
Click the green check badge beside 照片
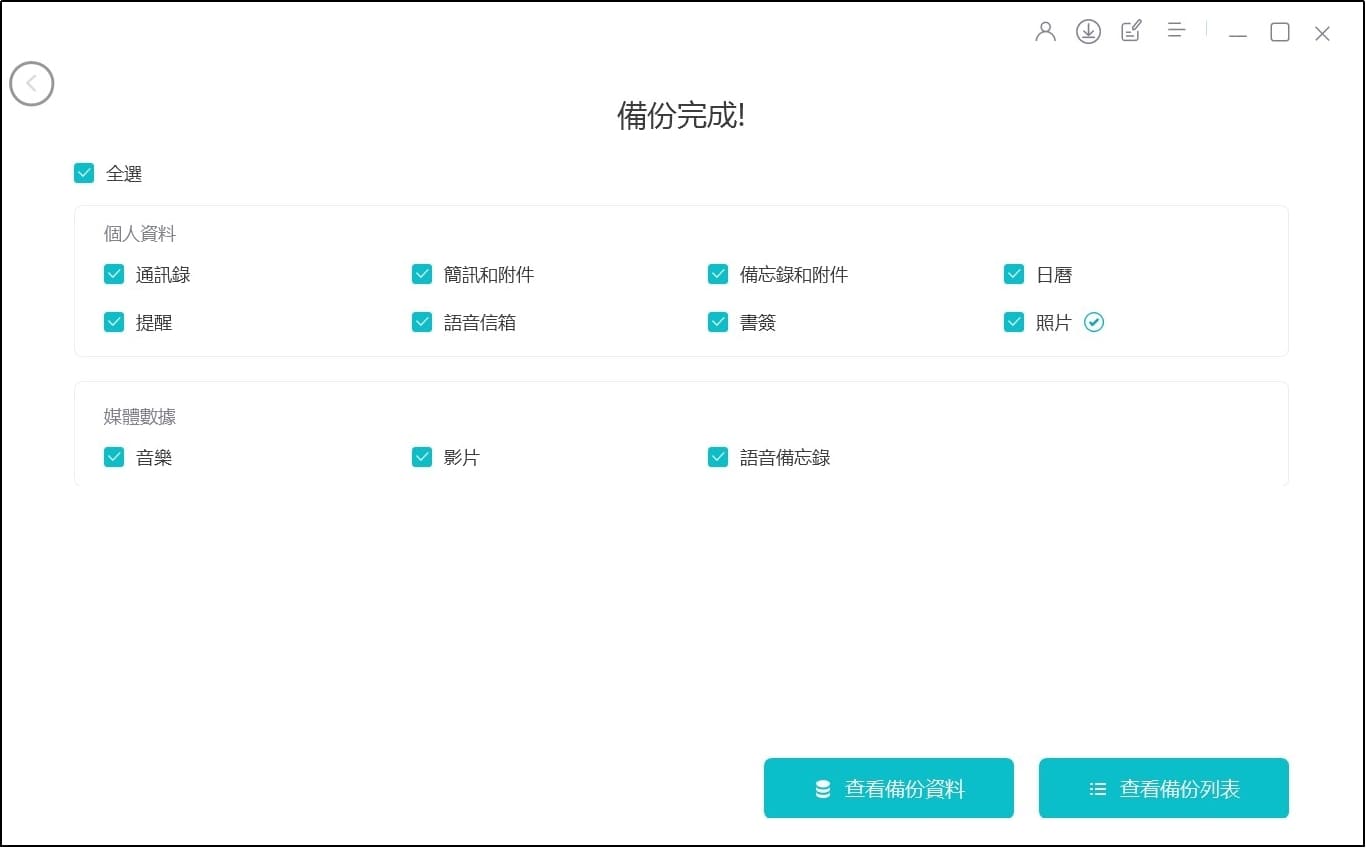click(1095, 322)
